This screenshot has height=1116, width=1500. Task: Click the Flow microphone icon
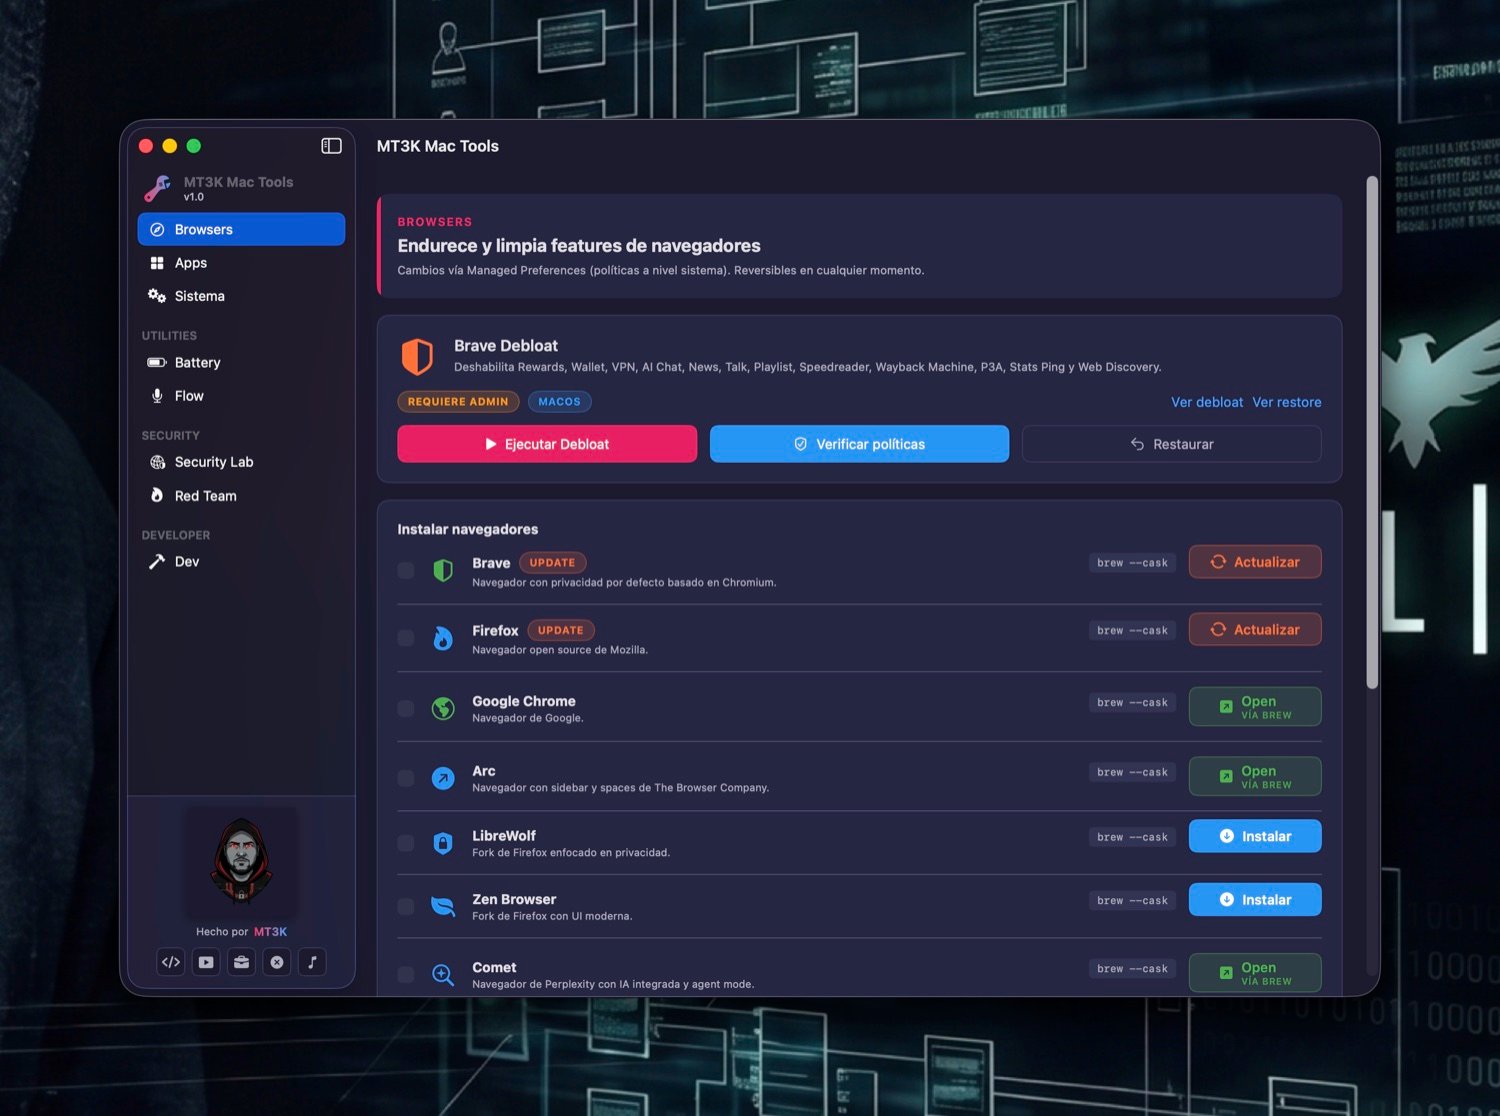[157, 396]
